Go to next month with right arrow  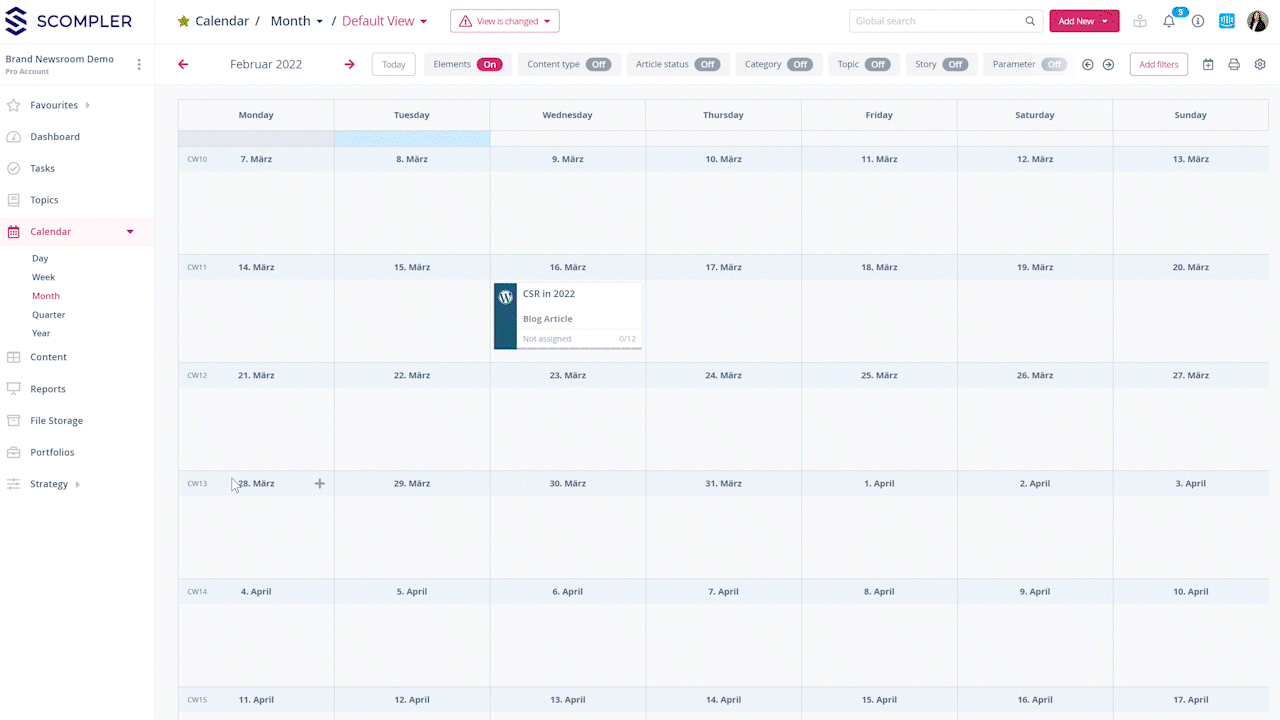349,64
